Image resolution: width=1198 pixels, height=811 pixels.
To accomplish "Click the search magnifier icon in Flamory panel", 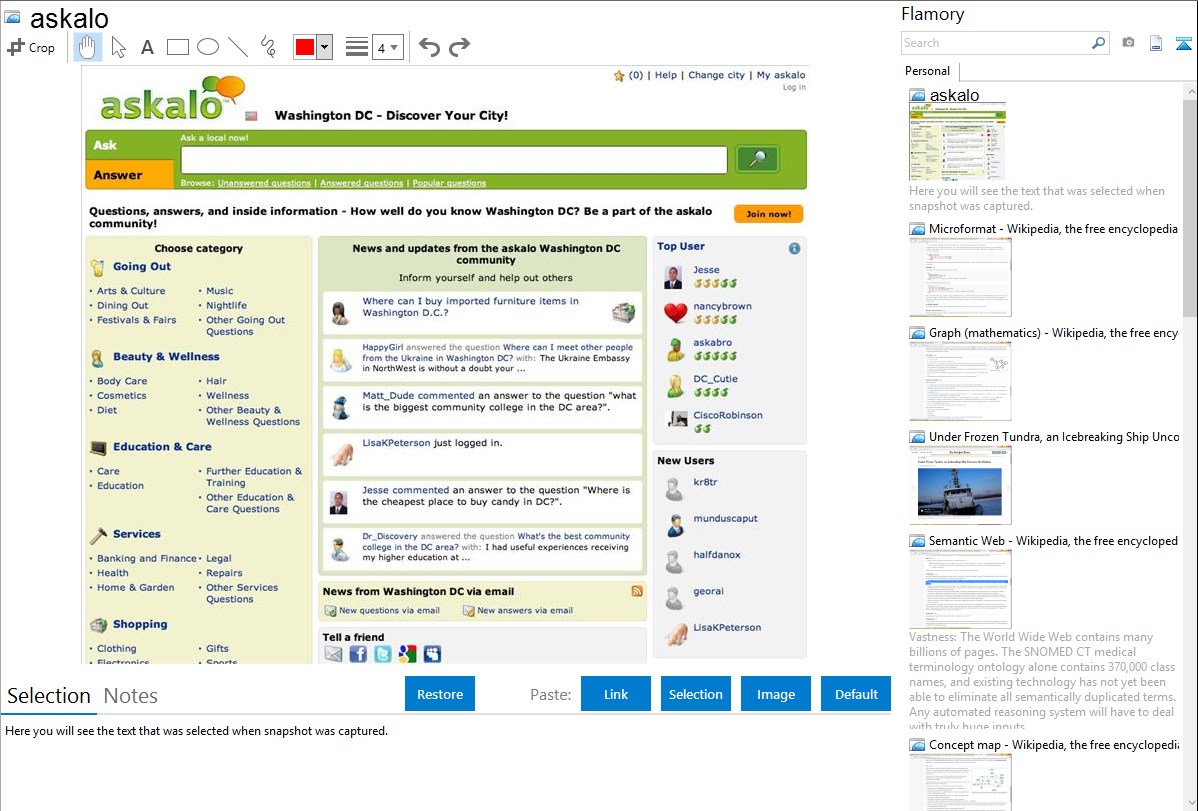I will coord(1098,43).
